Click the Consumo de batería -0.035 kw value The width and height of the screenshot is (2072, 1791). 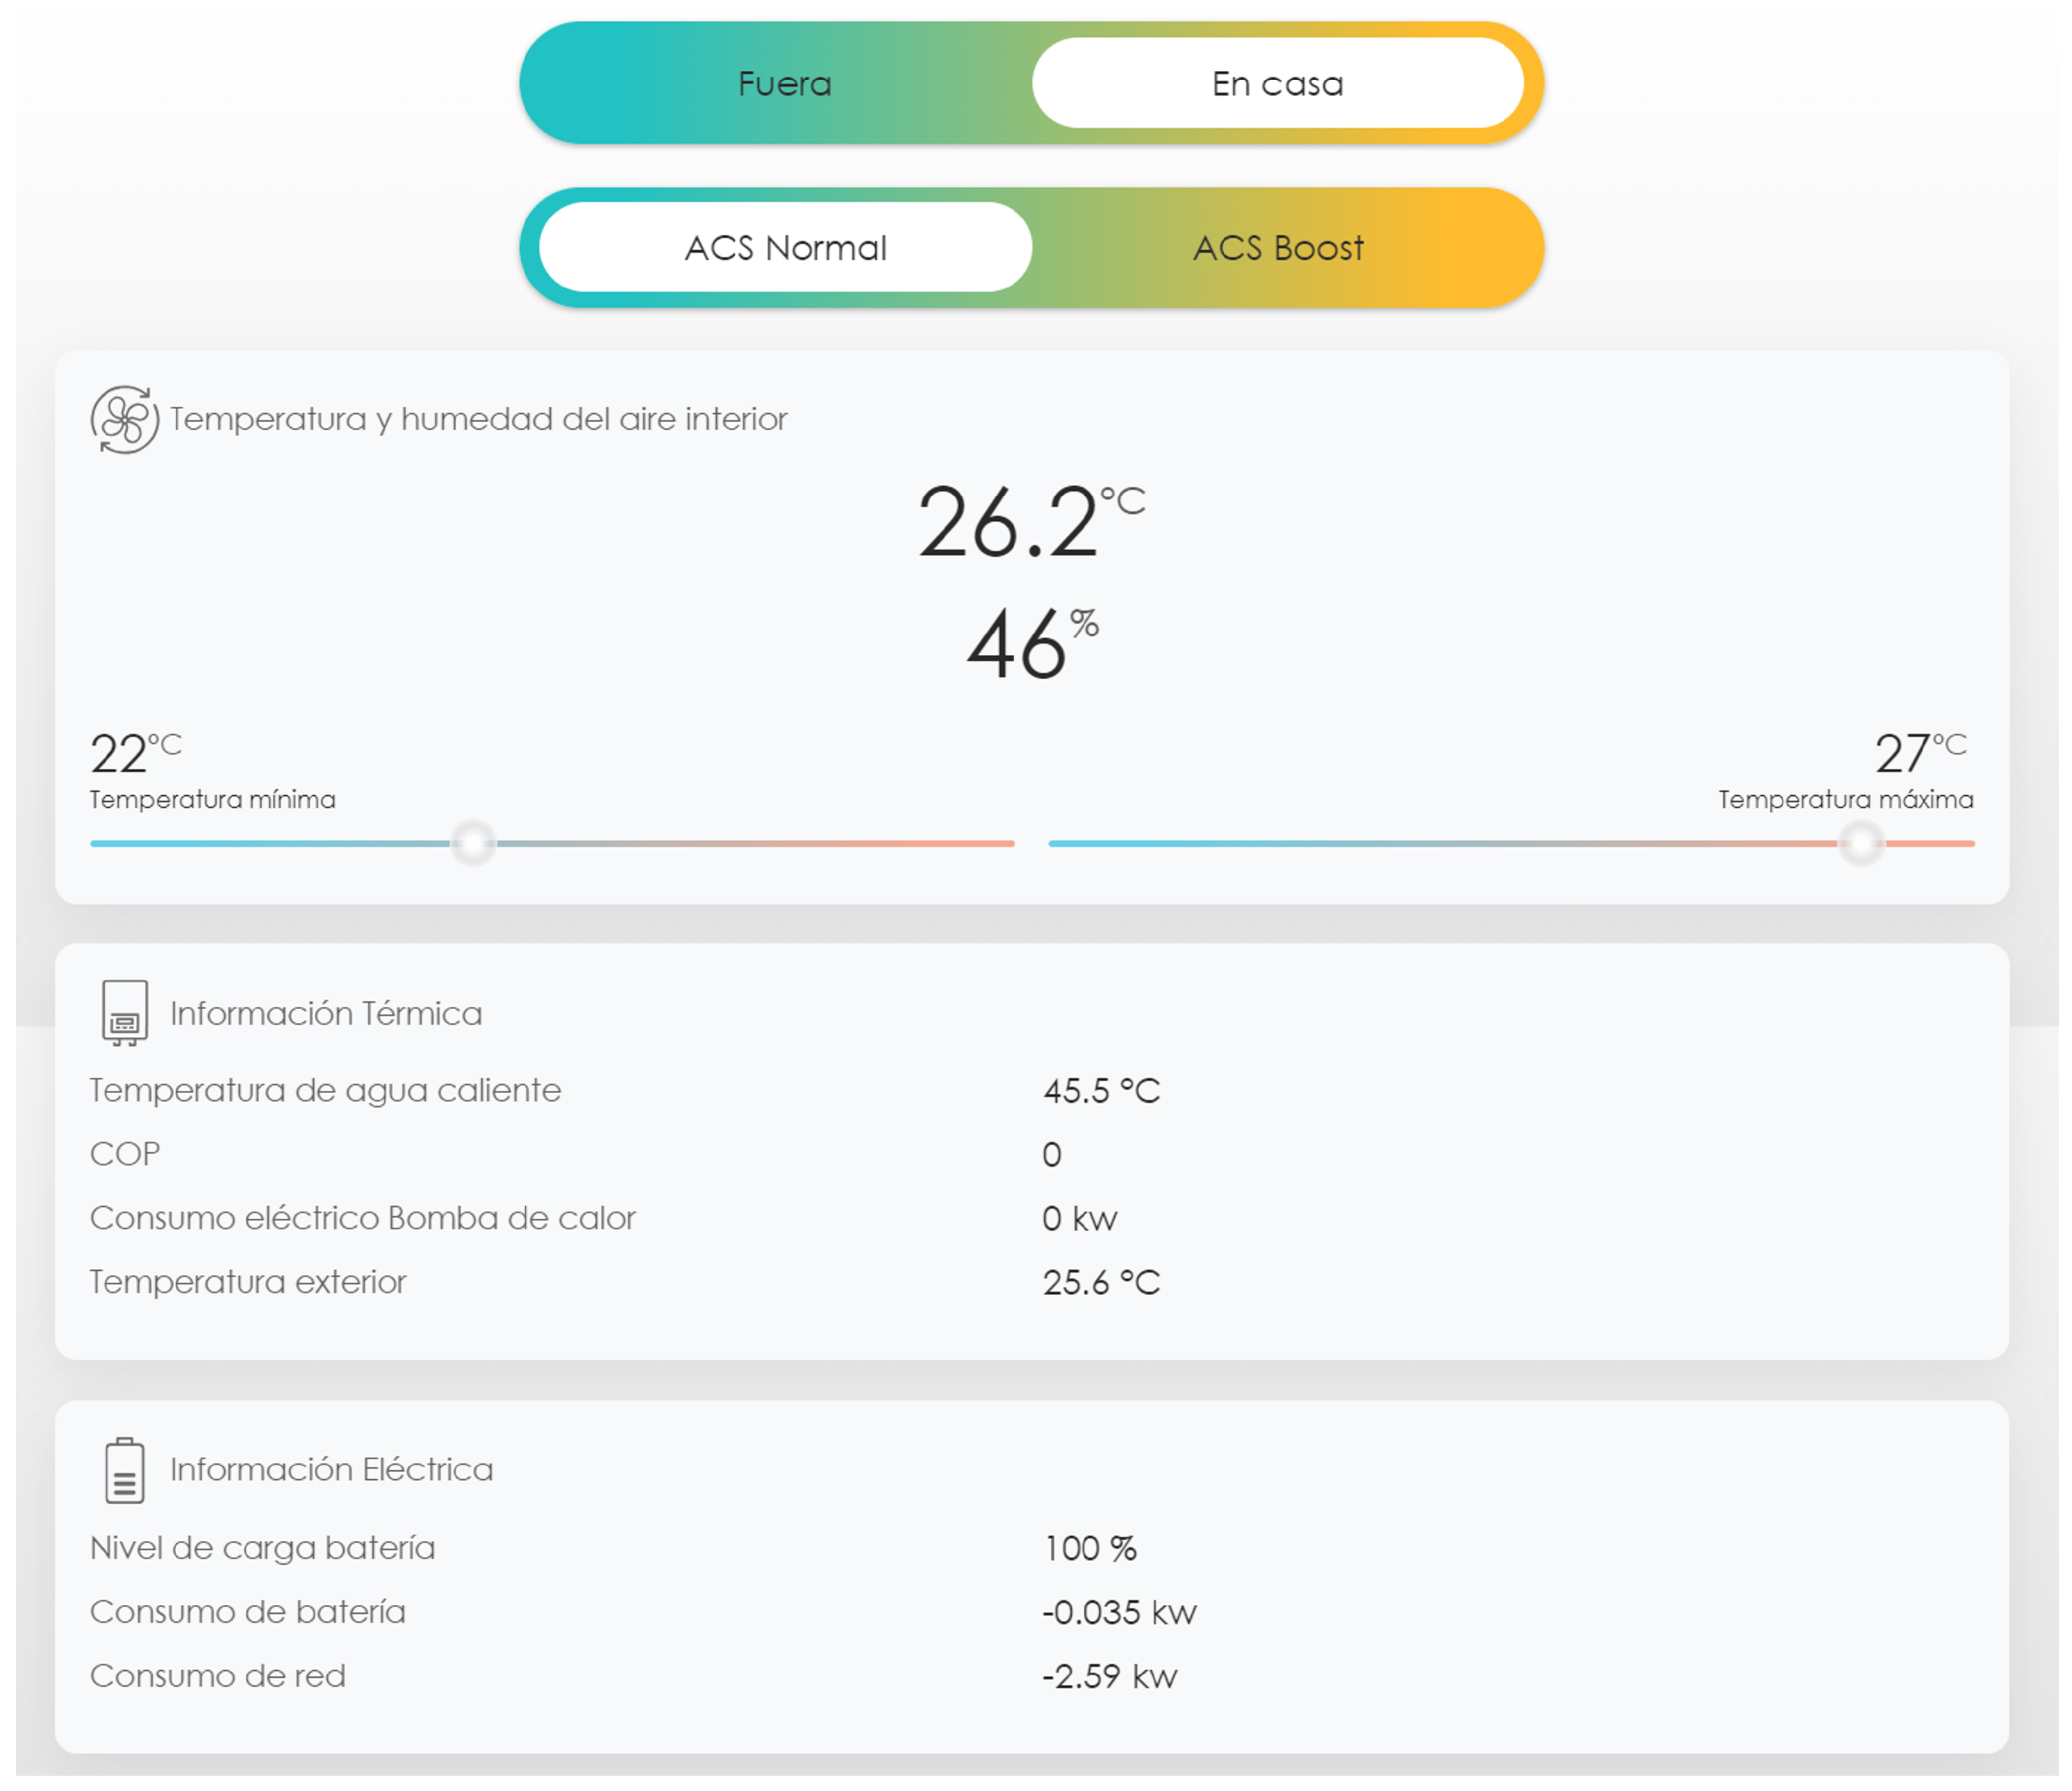(x=1119, y=1613)
